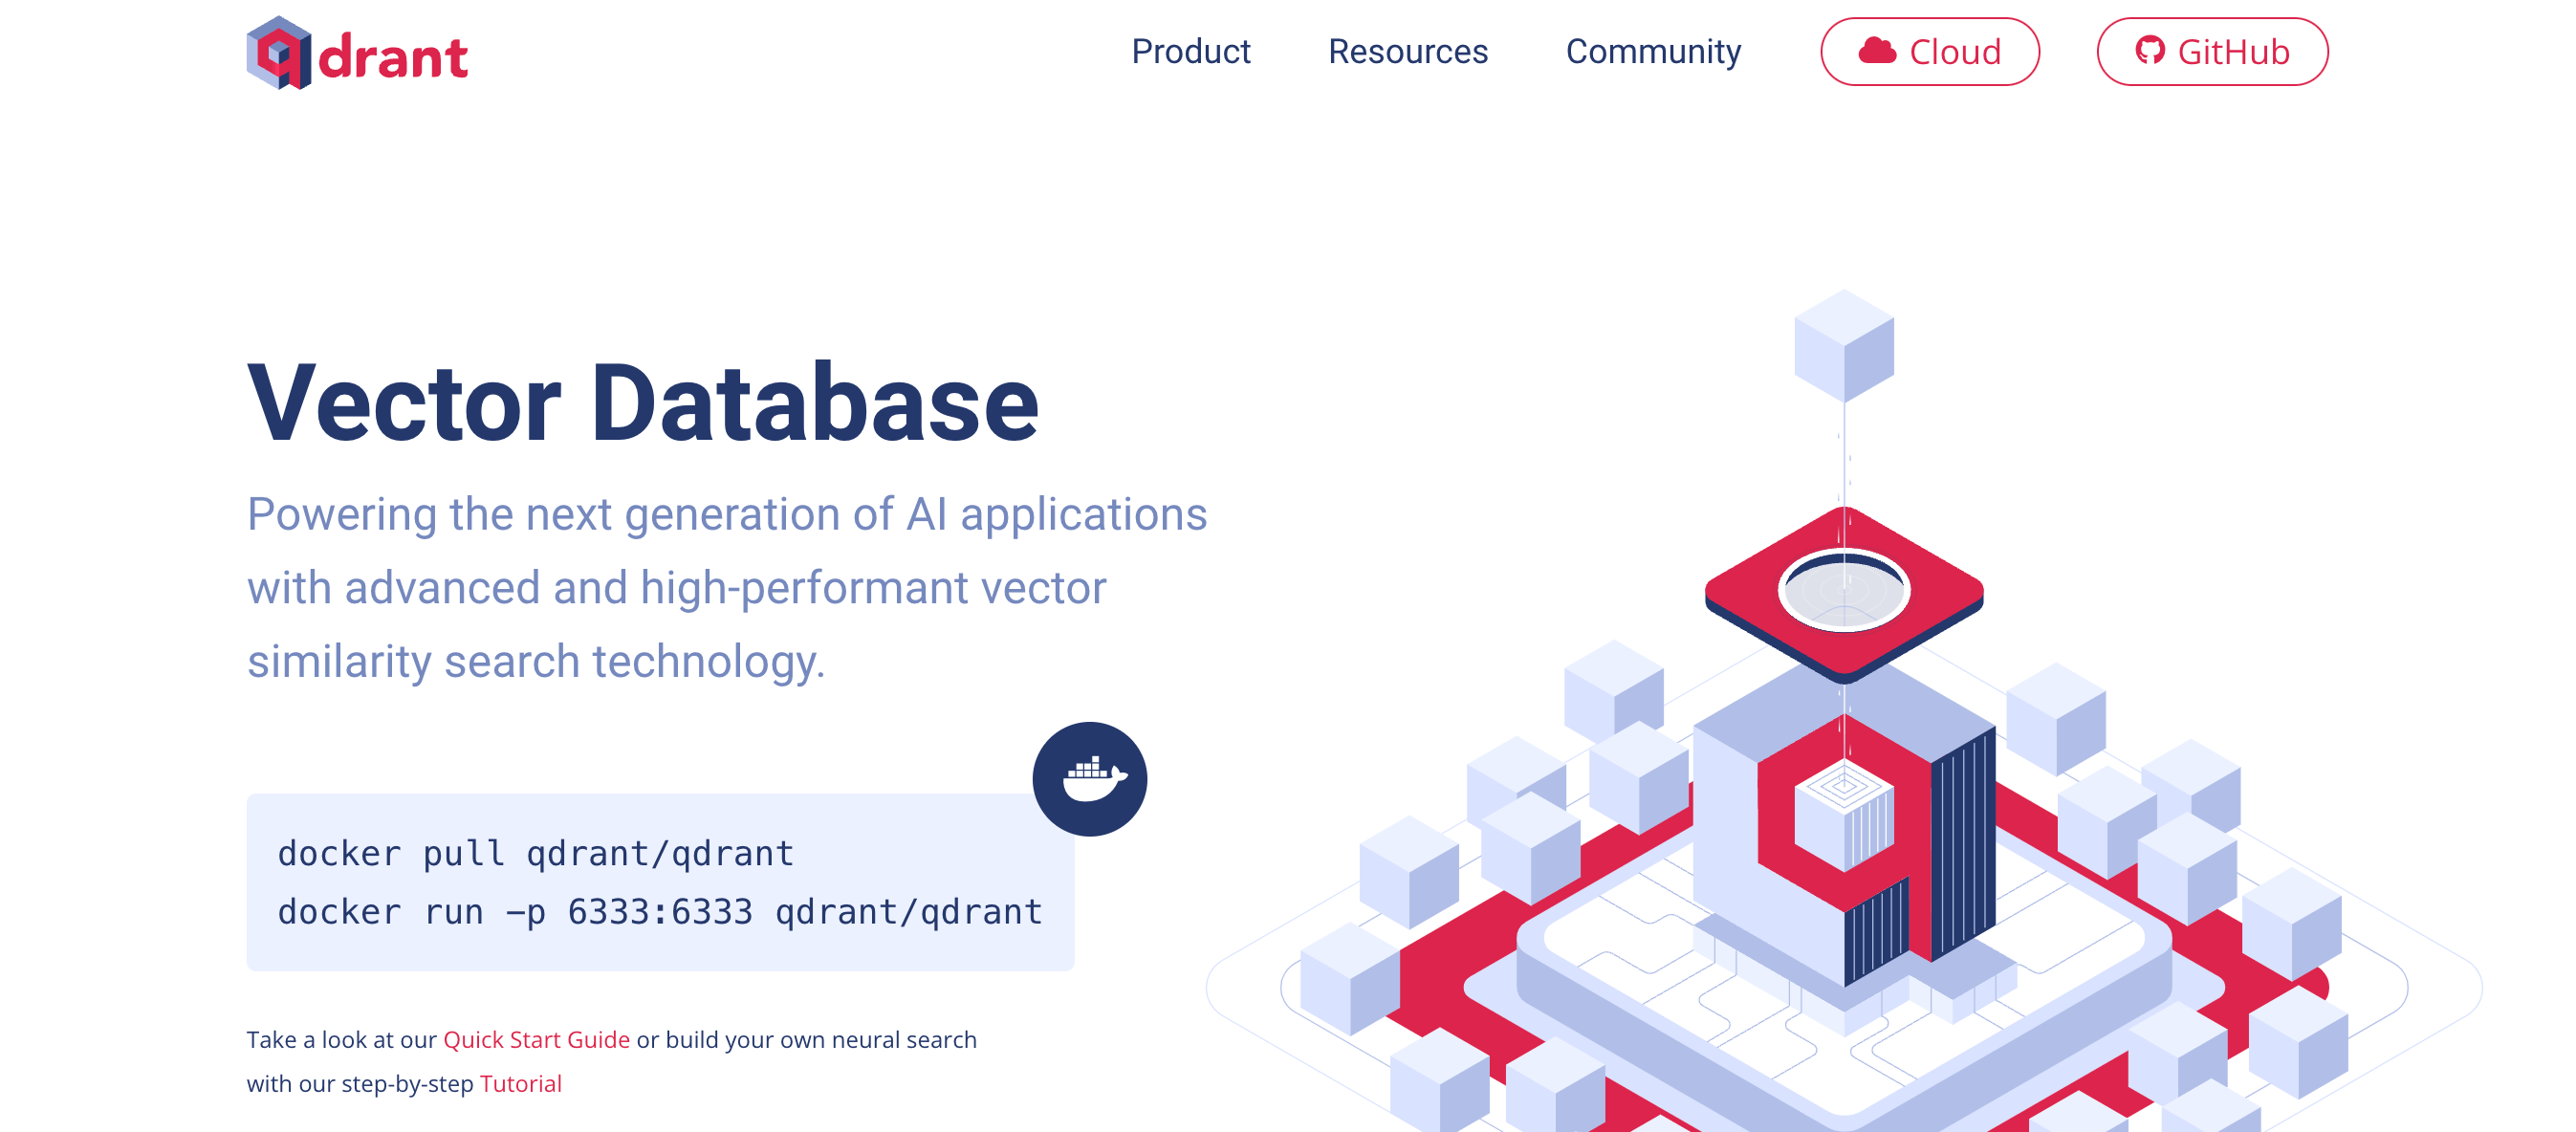Click the Qdrant logo

pos(357,53)
